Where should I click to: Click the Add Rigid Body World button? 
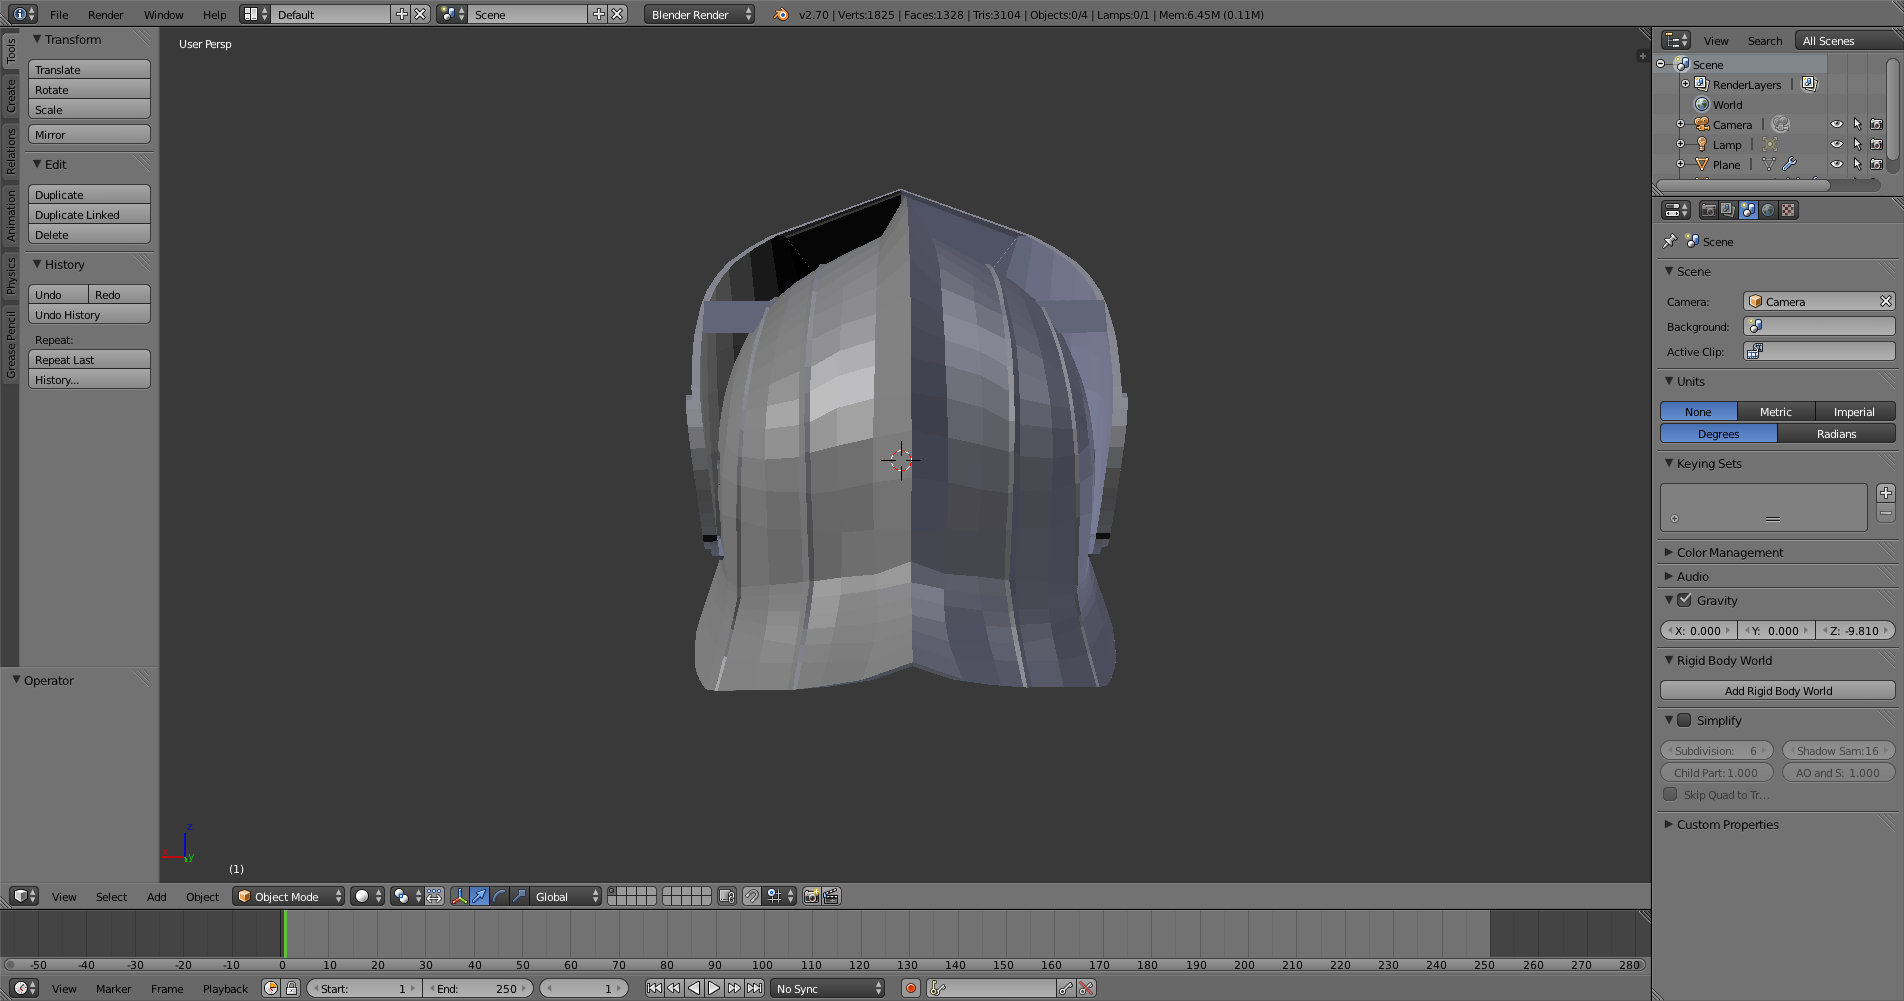pos(1777,690)
